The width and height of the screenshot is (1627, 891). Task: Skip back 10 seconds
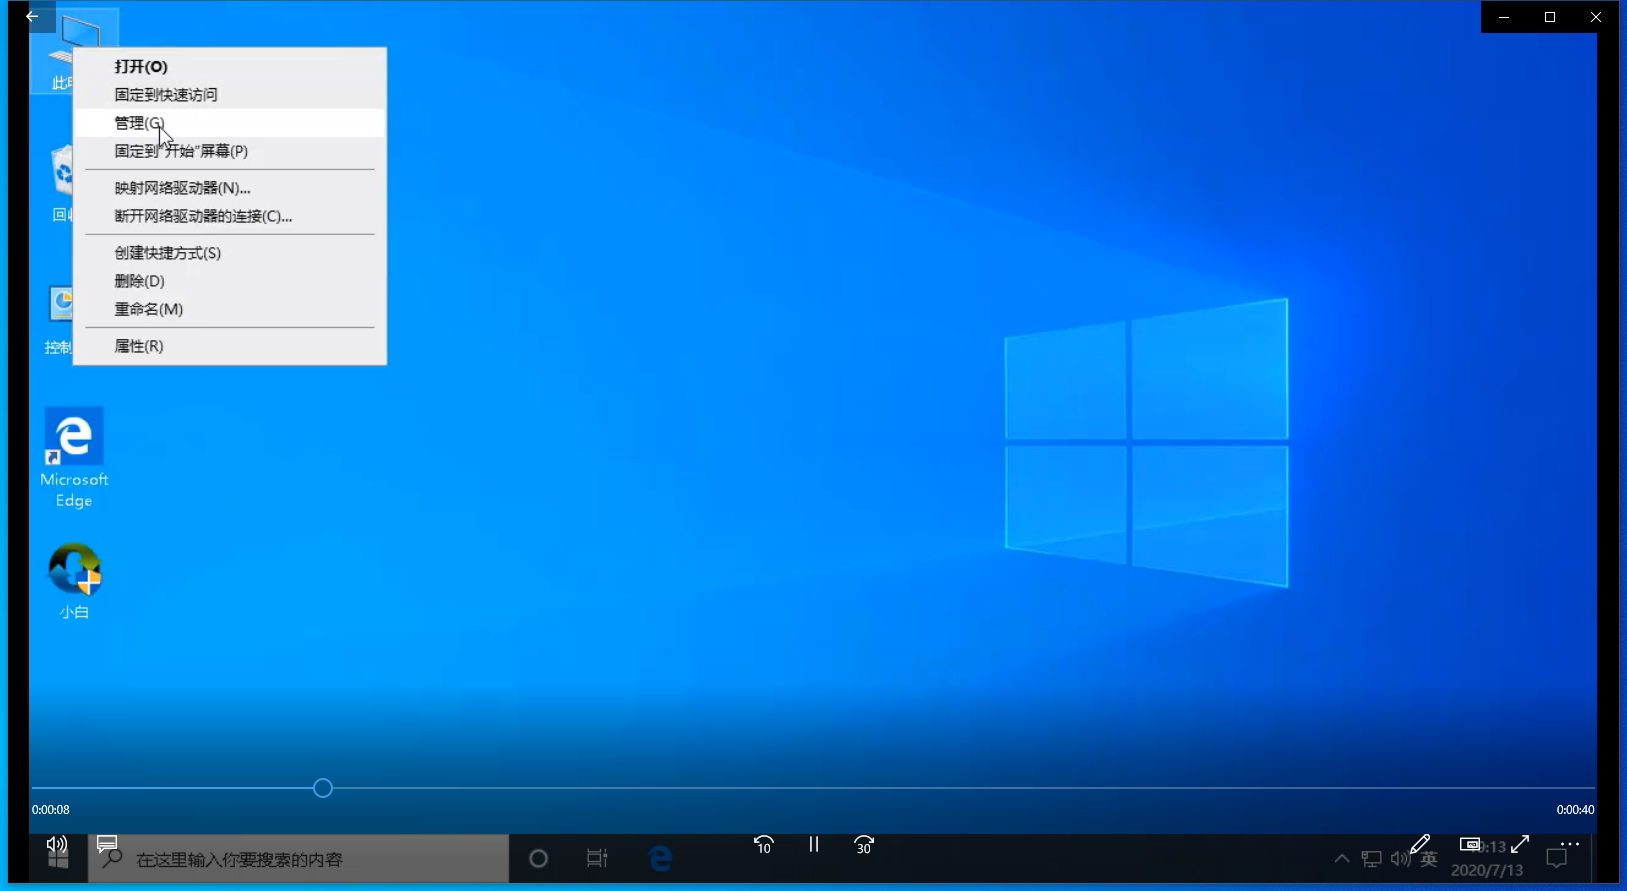[x=763, y=845]
